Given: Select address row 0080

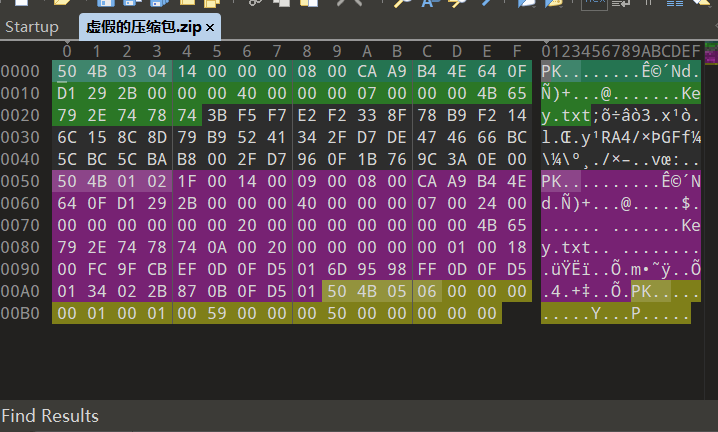Looking at the screenshot, I should [x=20, y=247].
